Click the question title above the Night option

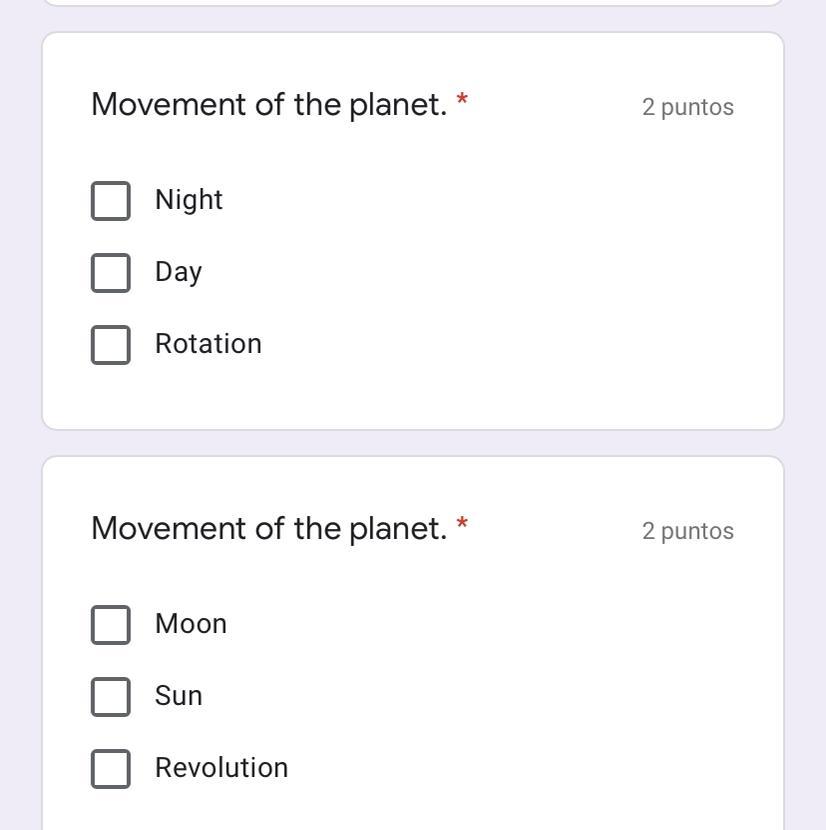pos(269,104)
